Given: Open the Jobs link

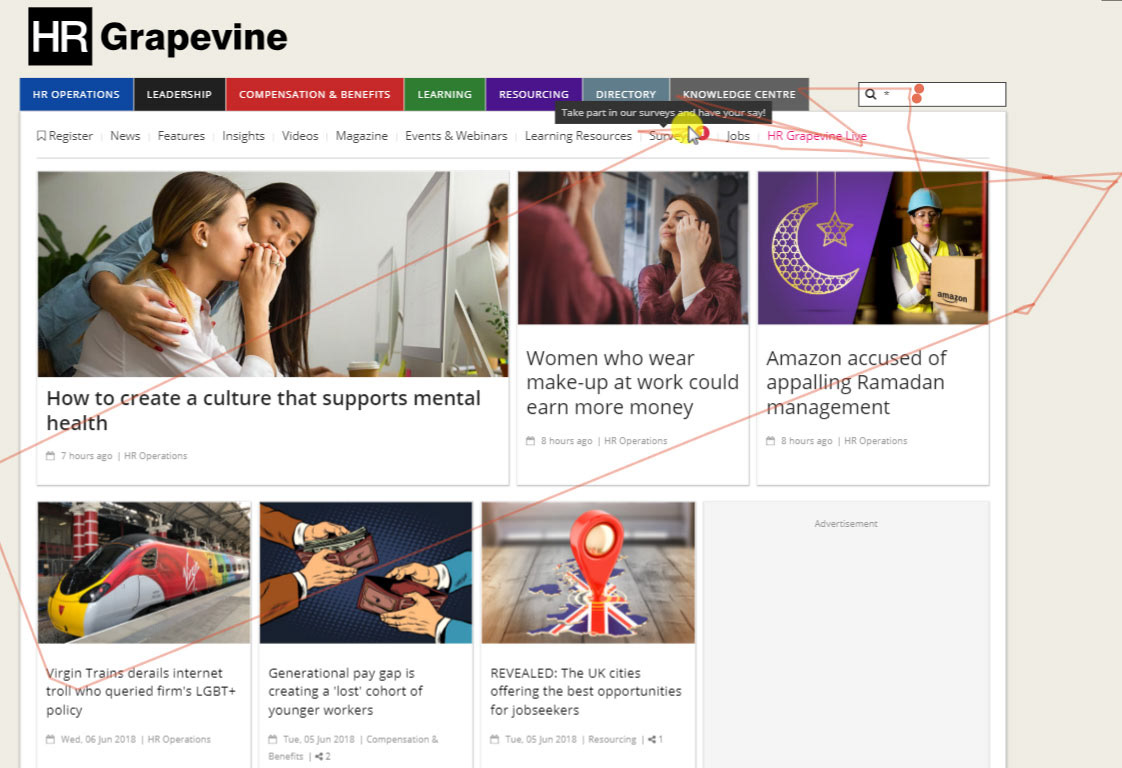Looking at the screenshot, I should click(x=738, y=136).
